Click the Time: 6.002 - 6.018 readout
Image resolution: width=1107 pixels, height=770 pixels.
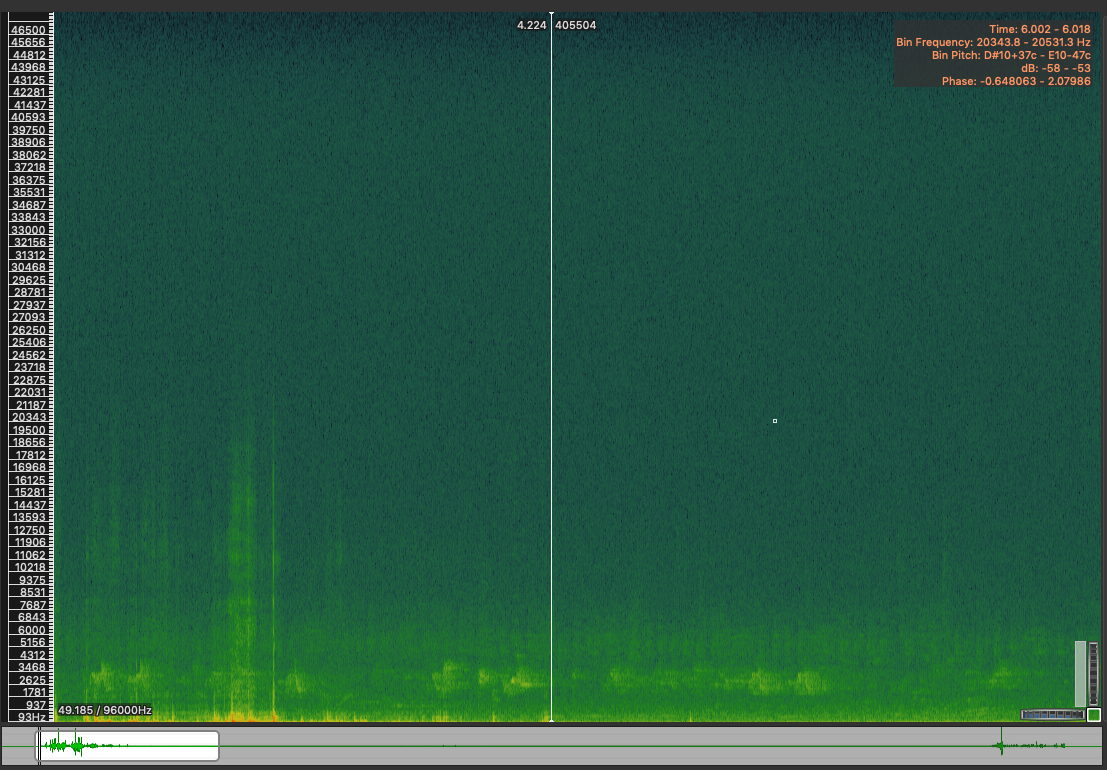click(x=1040, y=29)
